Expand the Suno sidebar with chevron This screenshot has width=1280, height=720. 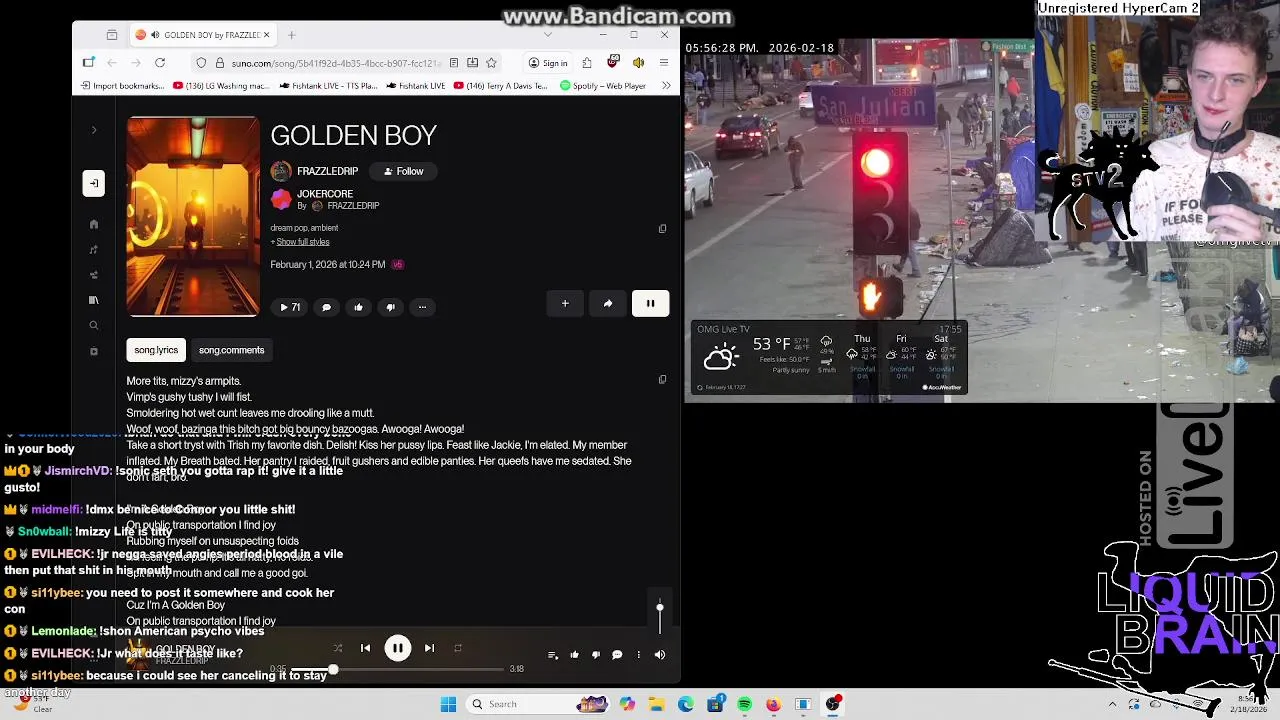click(94, 130)
